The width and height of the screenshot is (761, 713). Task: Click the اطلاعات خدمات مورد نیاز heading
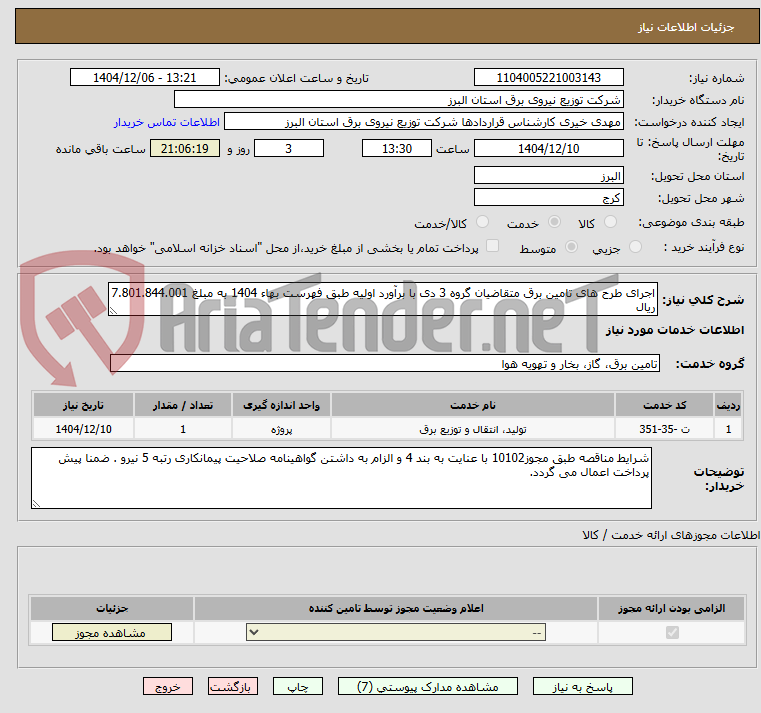[x=675, y=331]
